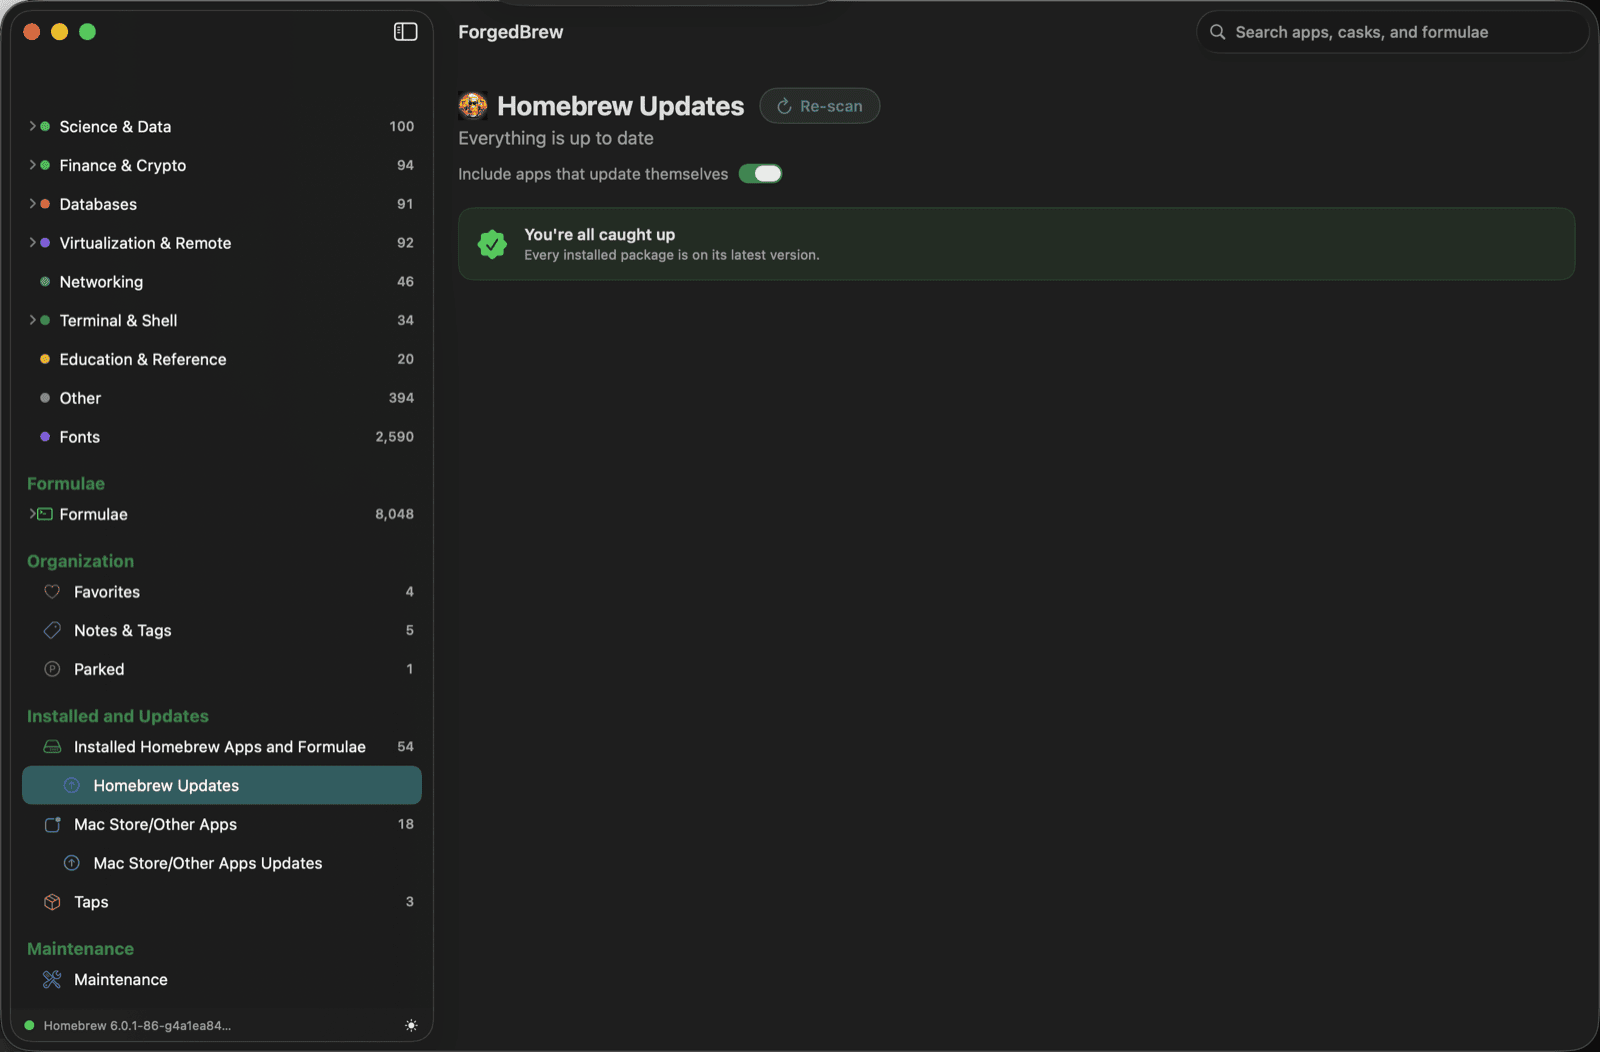Click the Taps box icon
This screenshot has height=1052, width=1600.
pyautogui.click(x=52, y=902)
